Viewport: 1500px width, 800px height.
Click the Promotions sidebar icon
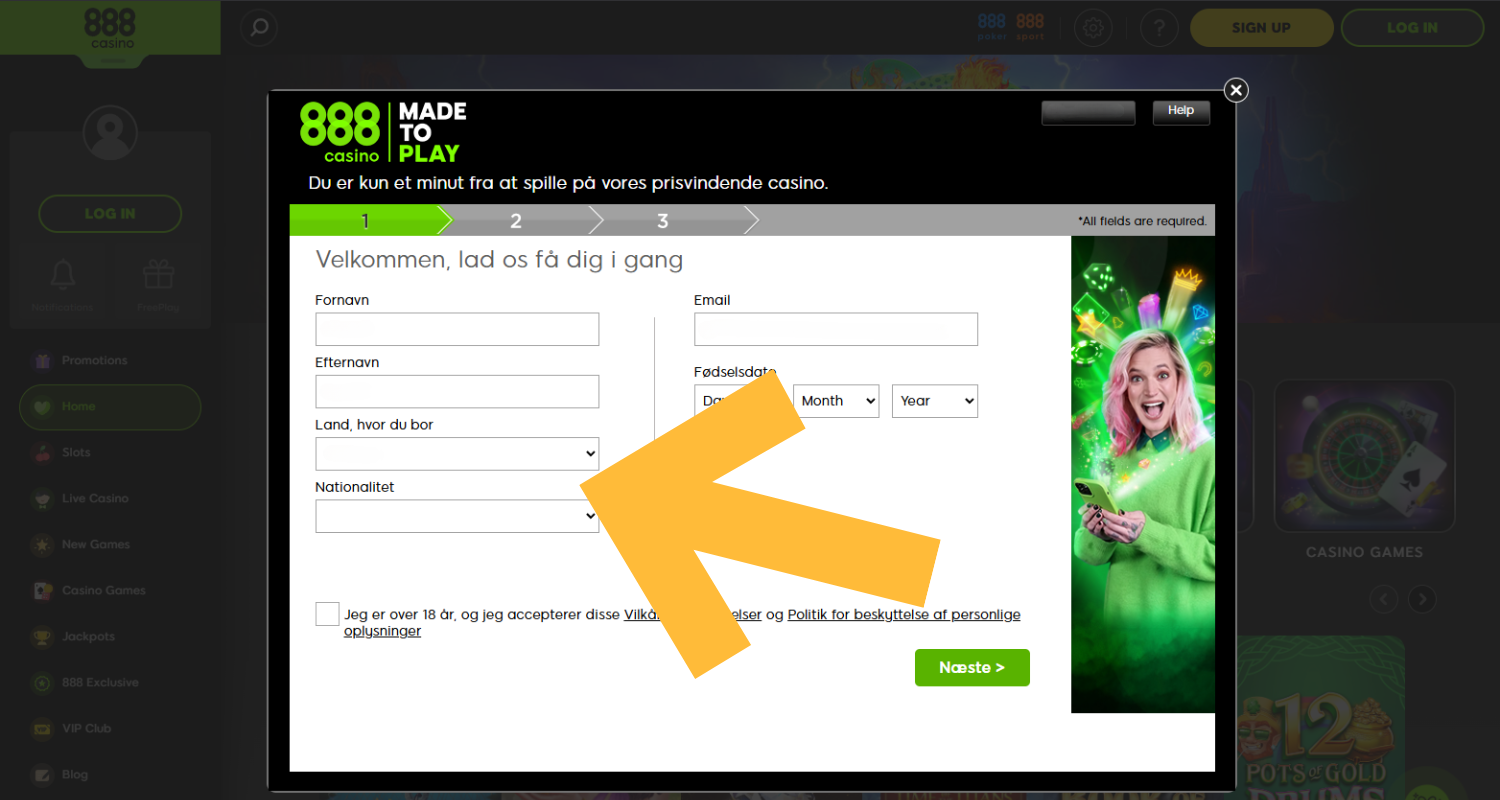pos(42,360)
